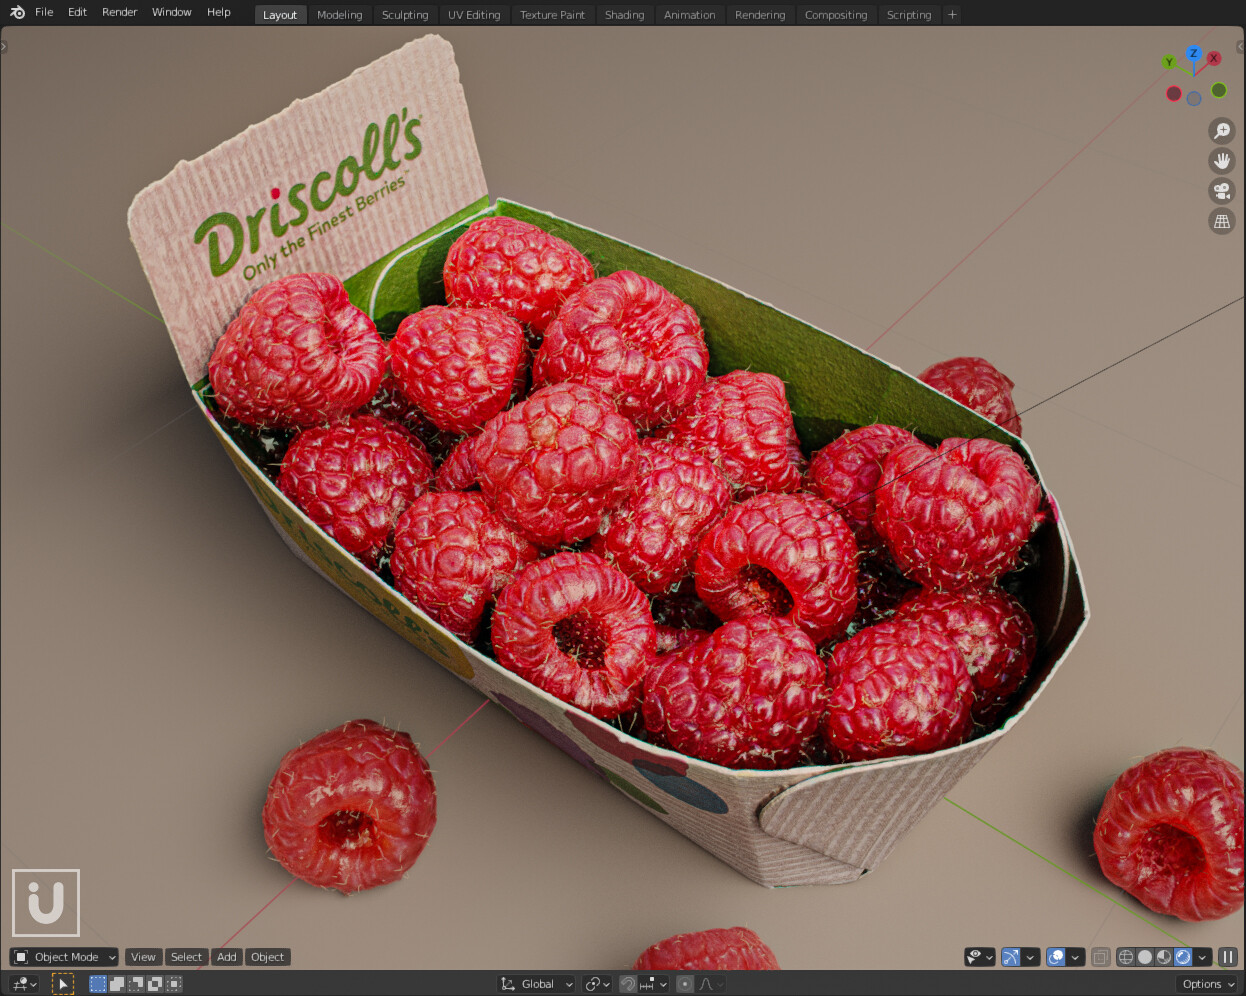Toggle the camera view icon

coord(1222,191)
